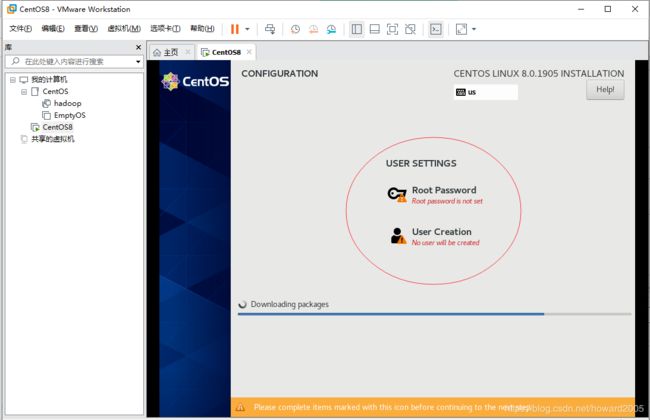Click 'CENTOS LINUX 8.0.1905 INSTALLATION' text
This screenshot has height=420, width=650.
539,74
